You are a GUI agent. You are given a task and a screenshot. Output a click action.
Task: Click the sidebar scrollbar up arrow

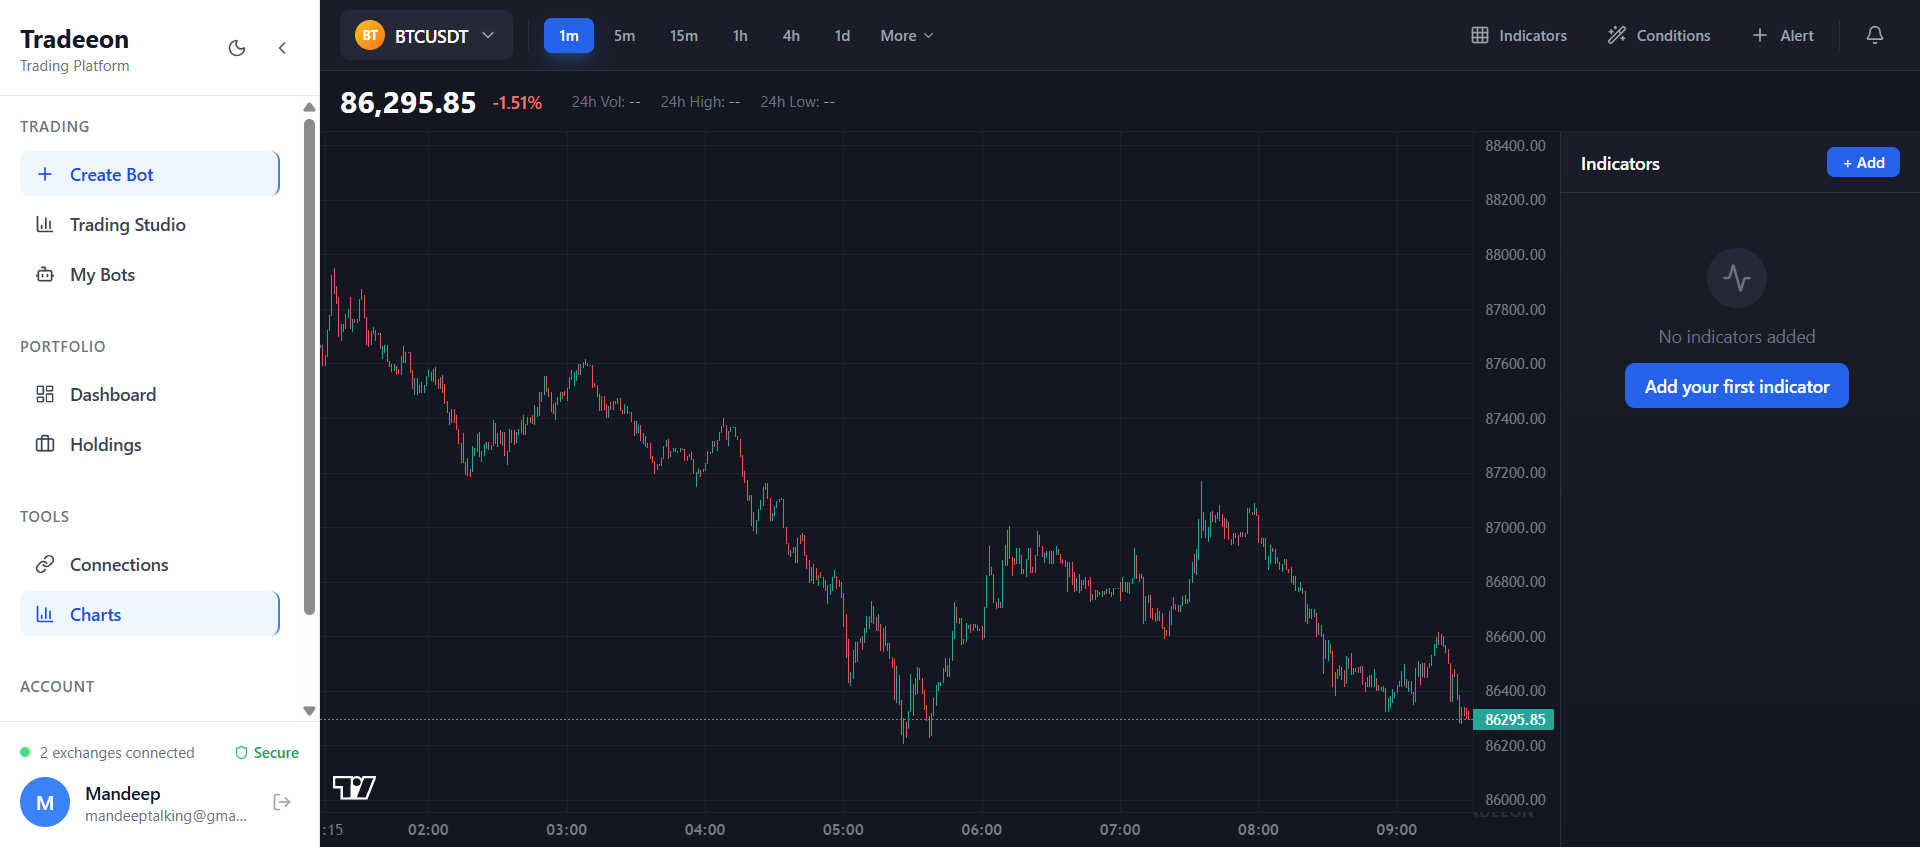click(309, 107)
